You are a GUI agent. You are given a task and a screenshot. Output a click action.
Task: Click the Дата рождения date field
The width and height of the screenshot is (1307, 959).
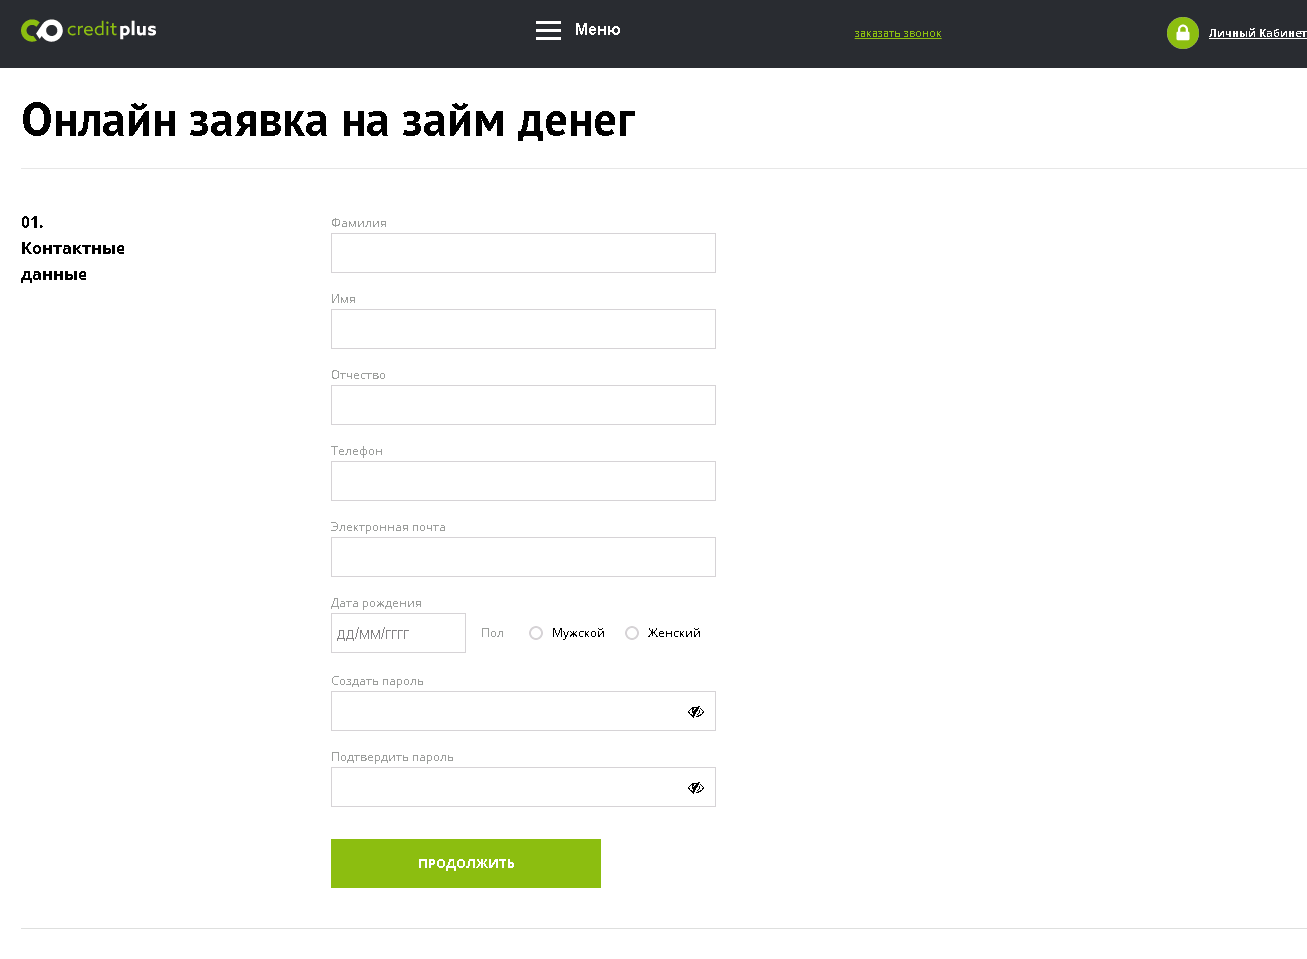click(x=398, y=633)
